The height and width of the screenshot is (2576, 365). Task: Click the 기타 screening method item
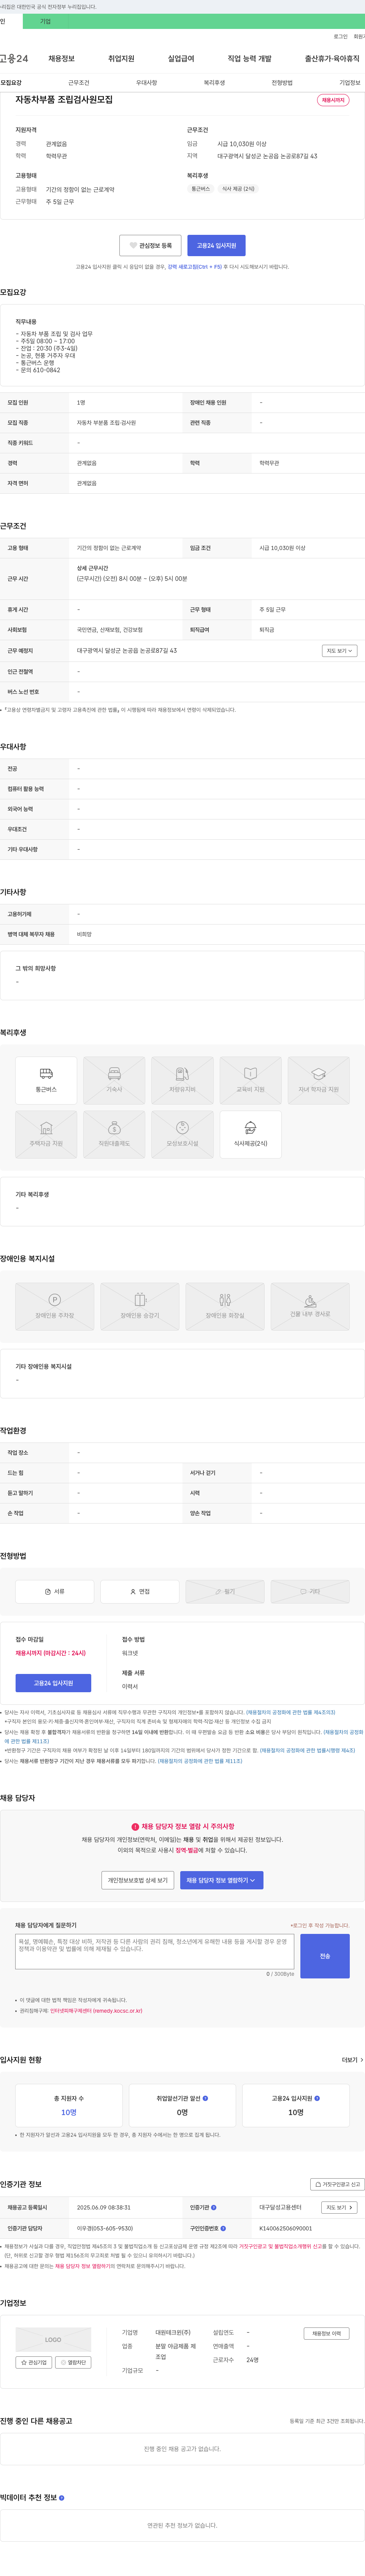click(x=310, y=1591)
